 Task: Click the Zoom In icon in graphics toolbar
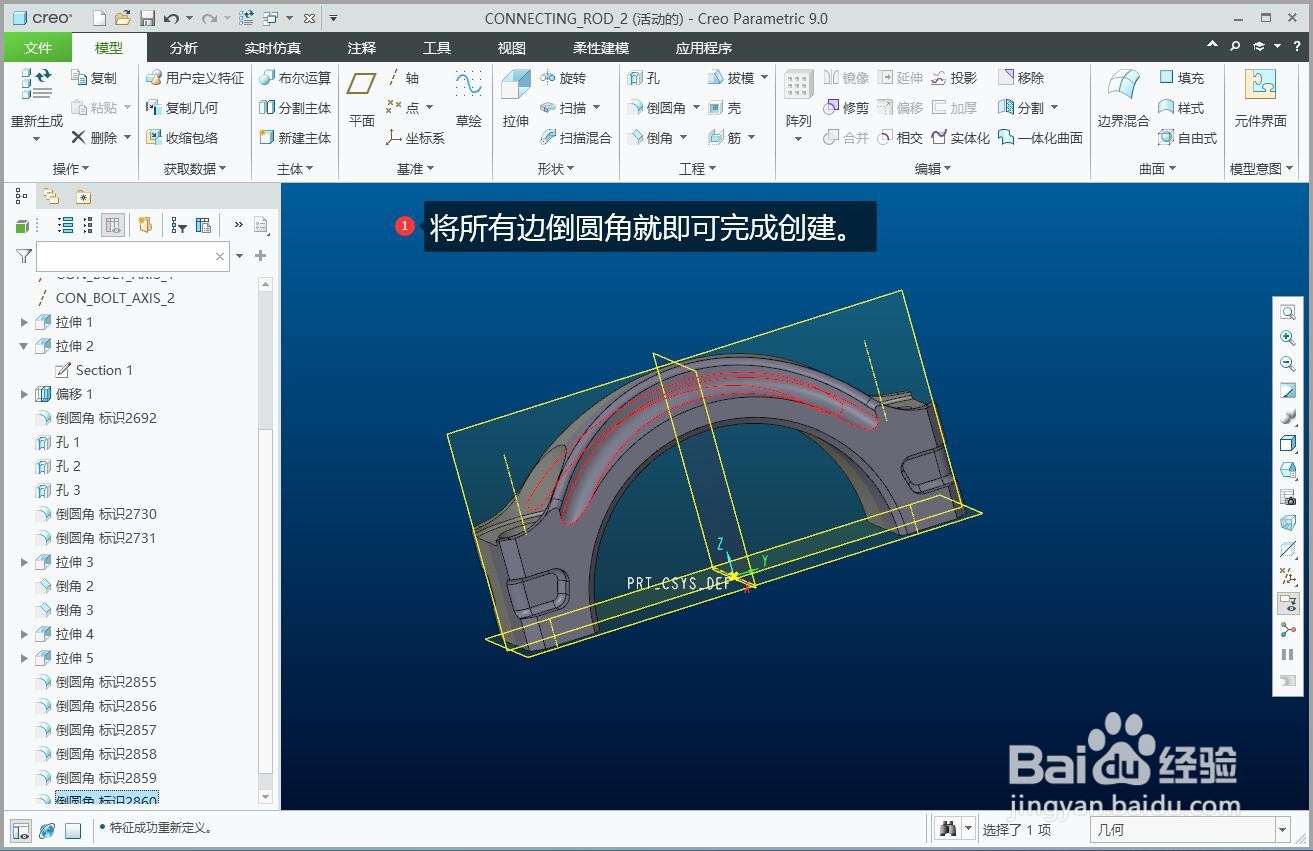point(1288,338)
